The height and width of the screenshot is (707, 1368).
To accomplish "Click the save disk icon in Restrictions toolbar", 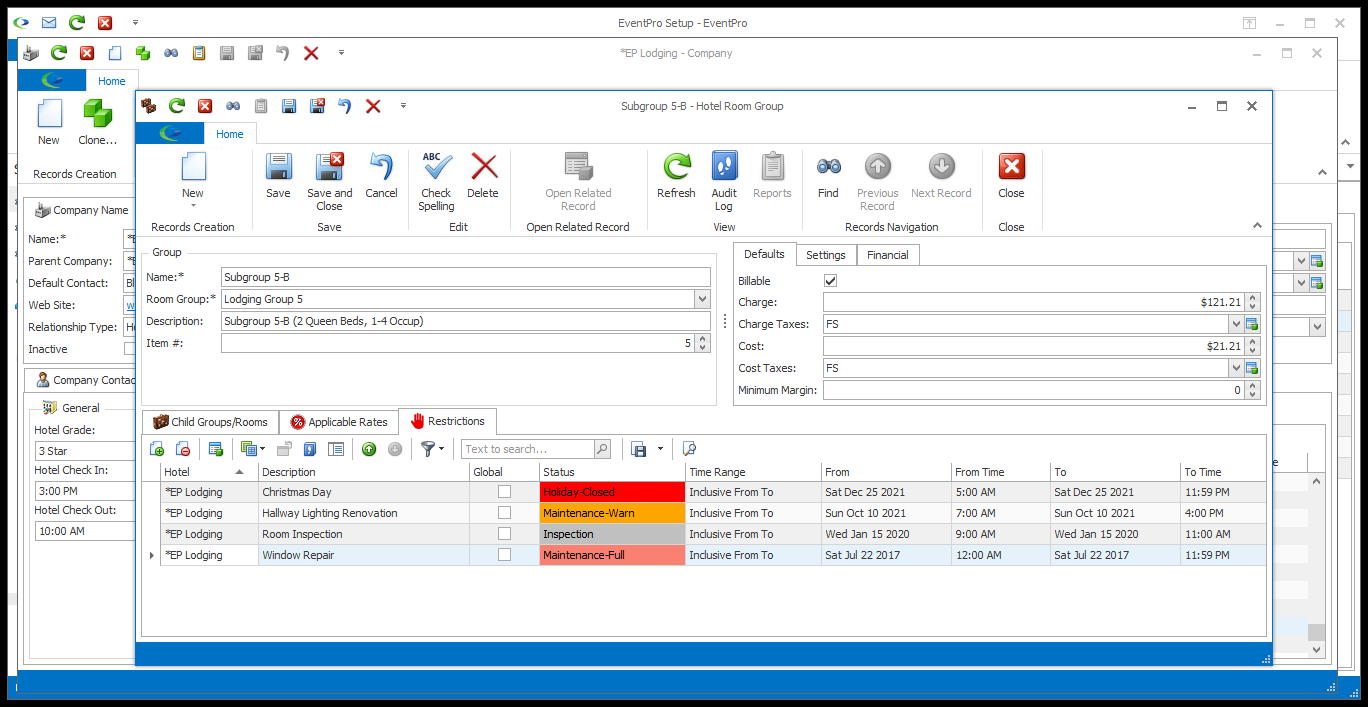I will (639, 449).
